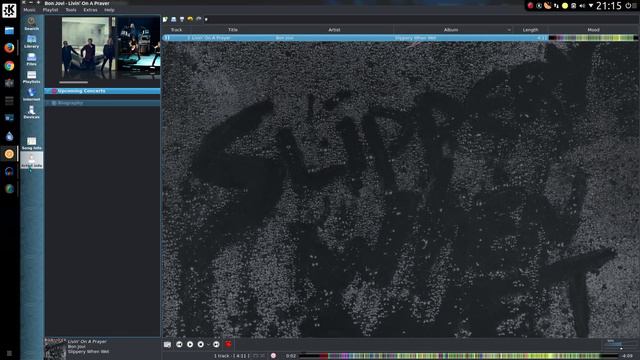Click the red love/scrobble button

click(228, 344)
